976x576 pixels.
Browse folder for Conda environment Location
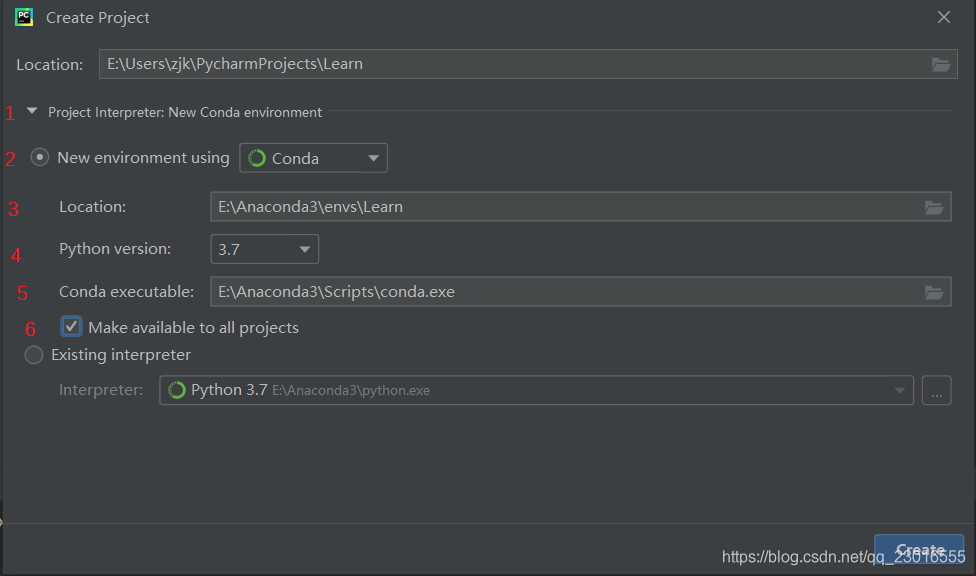pos(934,207)
